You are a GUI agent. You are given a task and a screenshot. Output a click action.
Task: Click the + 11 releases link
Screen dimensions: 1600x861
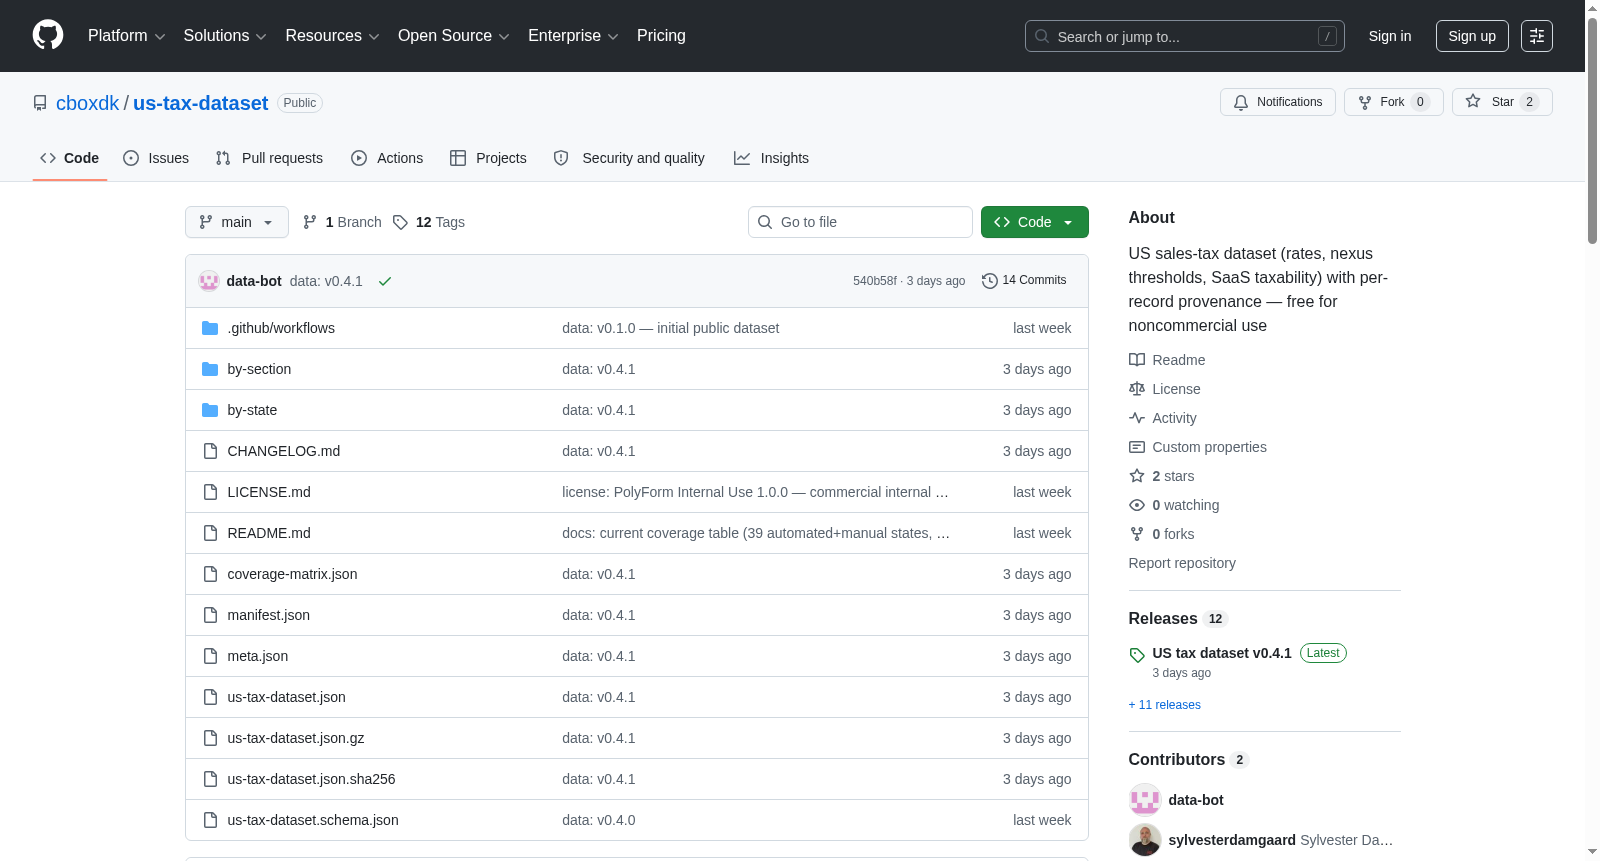[x=1164, y=705]
